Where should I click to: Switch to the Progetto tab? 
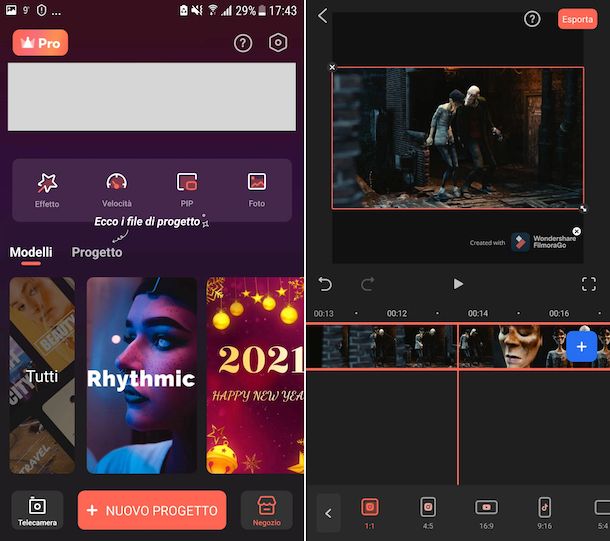point(97,252)
